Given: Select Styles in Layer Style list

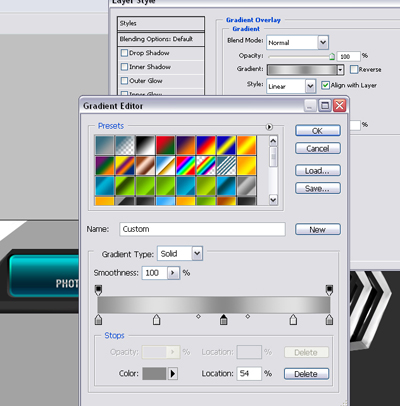Looking at the screenshot, I should (x=161, y=23).
